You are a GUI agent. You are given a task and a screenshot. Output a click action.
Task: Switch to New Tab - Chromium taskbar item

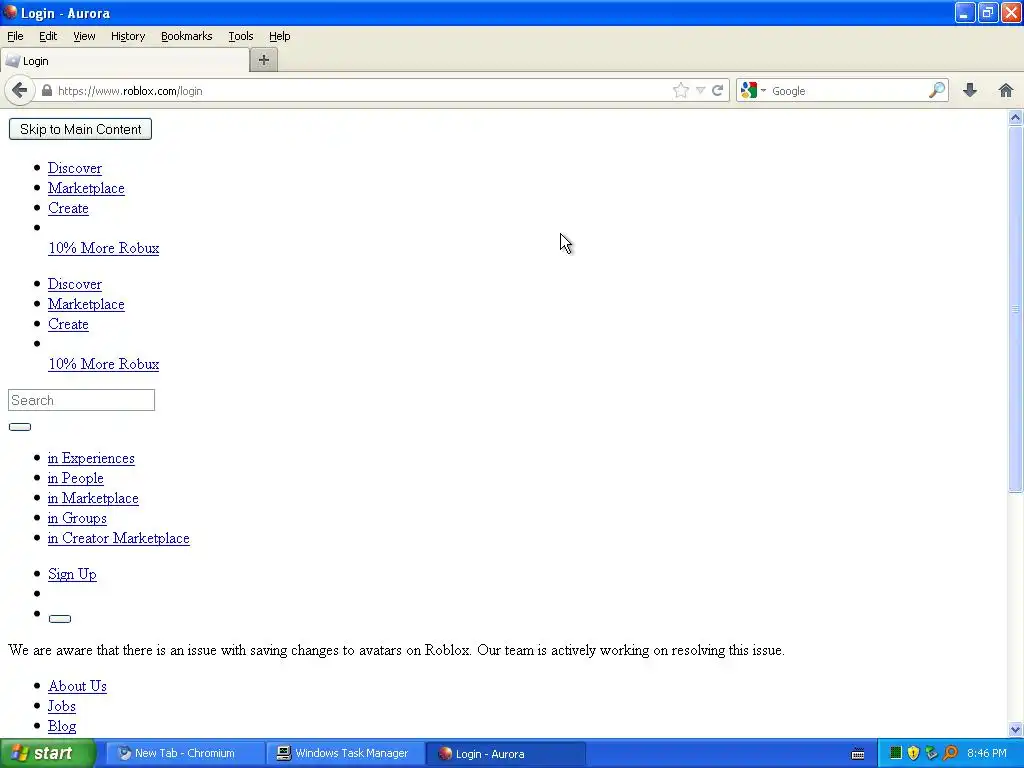point(184,753)
